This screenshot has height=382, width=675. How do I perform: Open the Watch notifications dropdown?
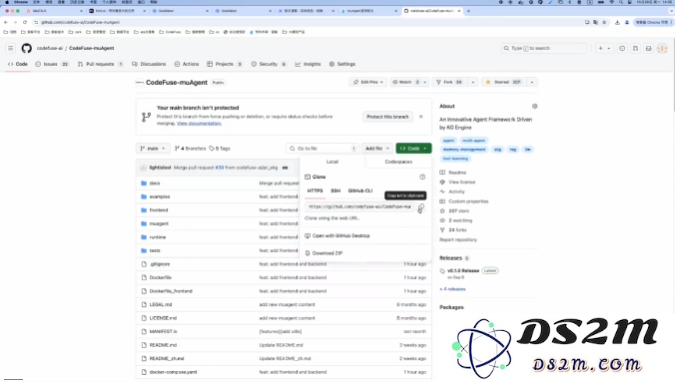(409, 82)
